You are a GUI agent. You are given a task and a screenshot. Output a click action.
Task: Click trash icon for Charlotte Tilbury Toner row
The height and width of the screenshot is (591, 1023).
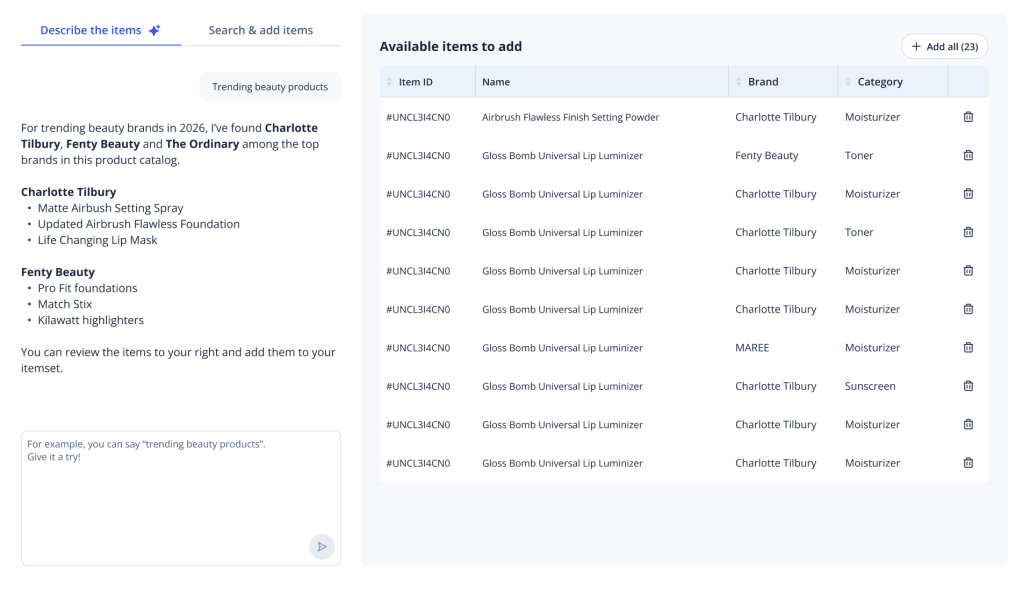click(x=968, y=232)
